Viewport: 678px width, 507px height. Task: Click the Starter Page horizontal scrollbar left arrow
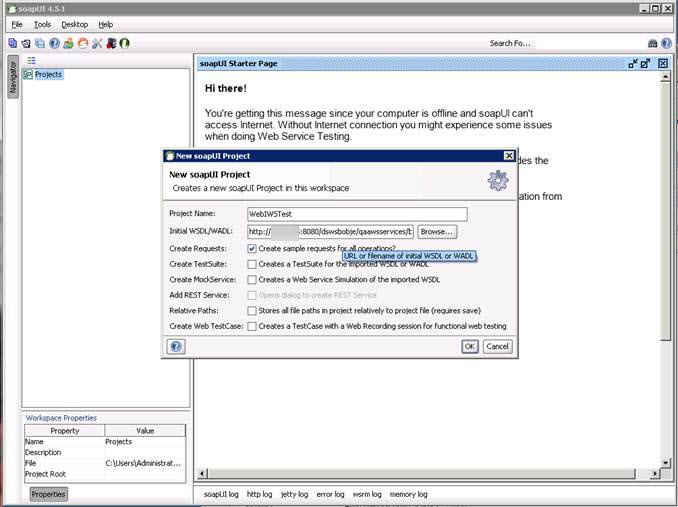pos(202,474)
